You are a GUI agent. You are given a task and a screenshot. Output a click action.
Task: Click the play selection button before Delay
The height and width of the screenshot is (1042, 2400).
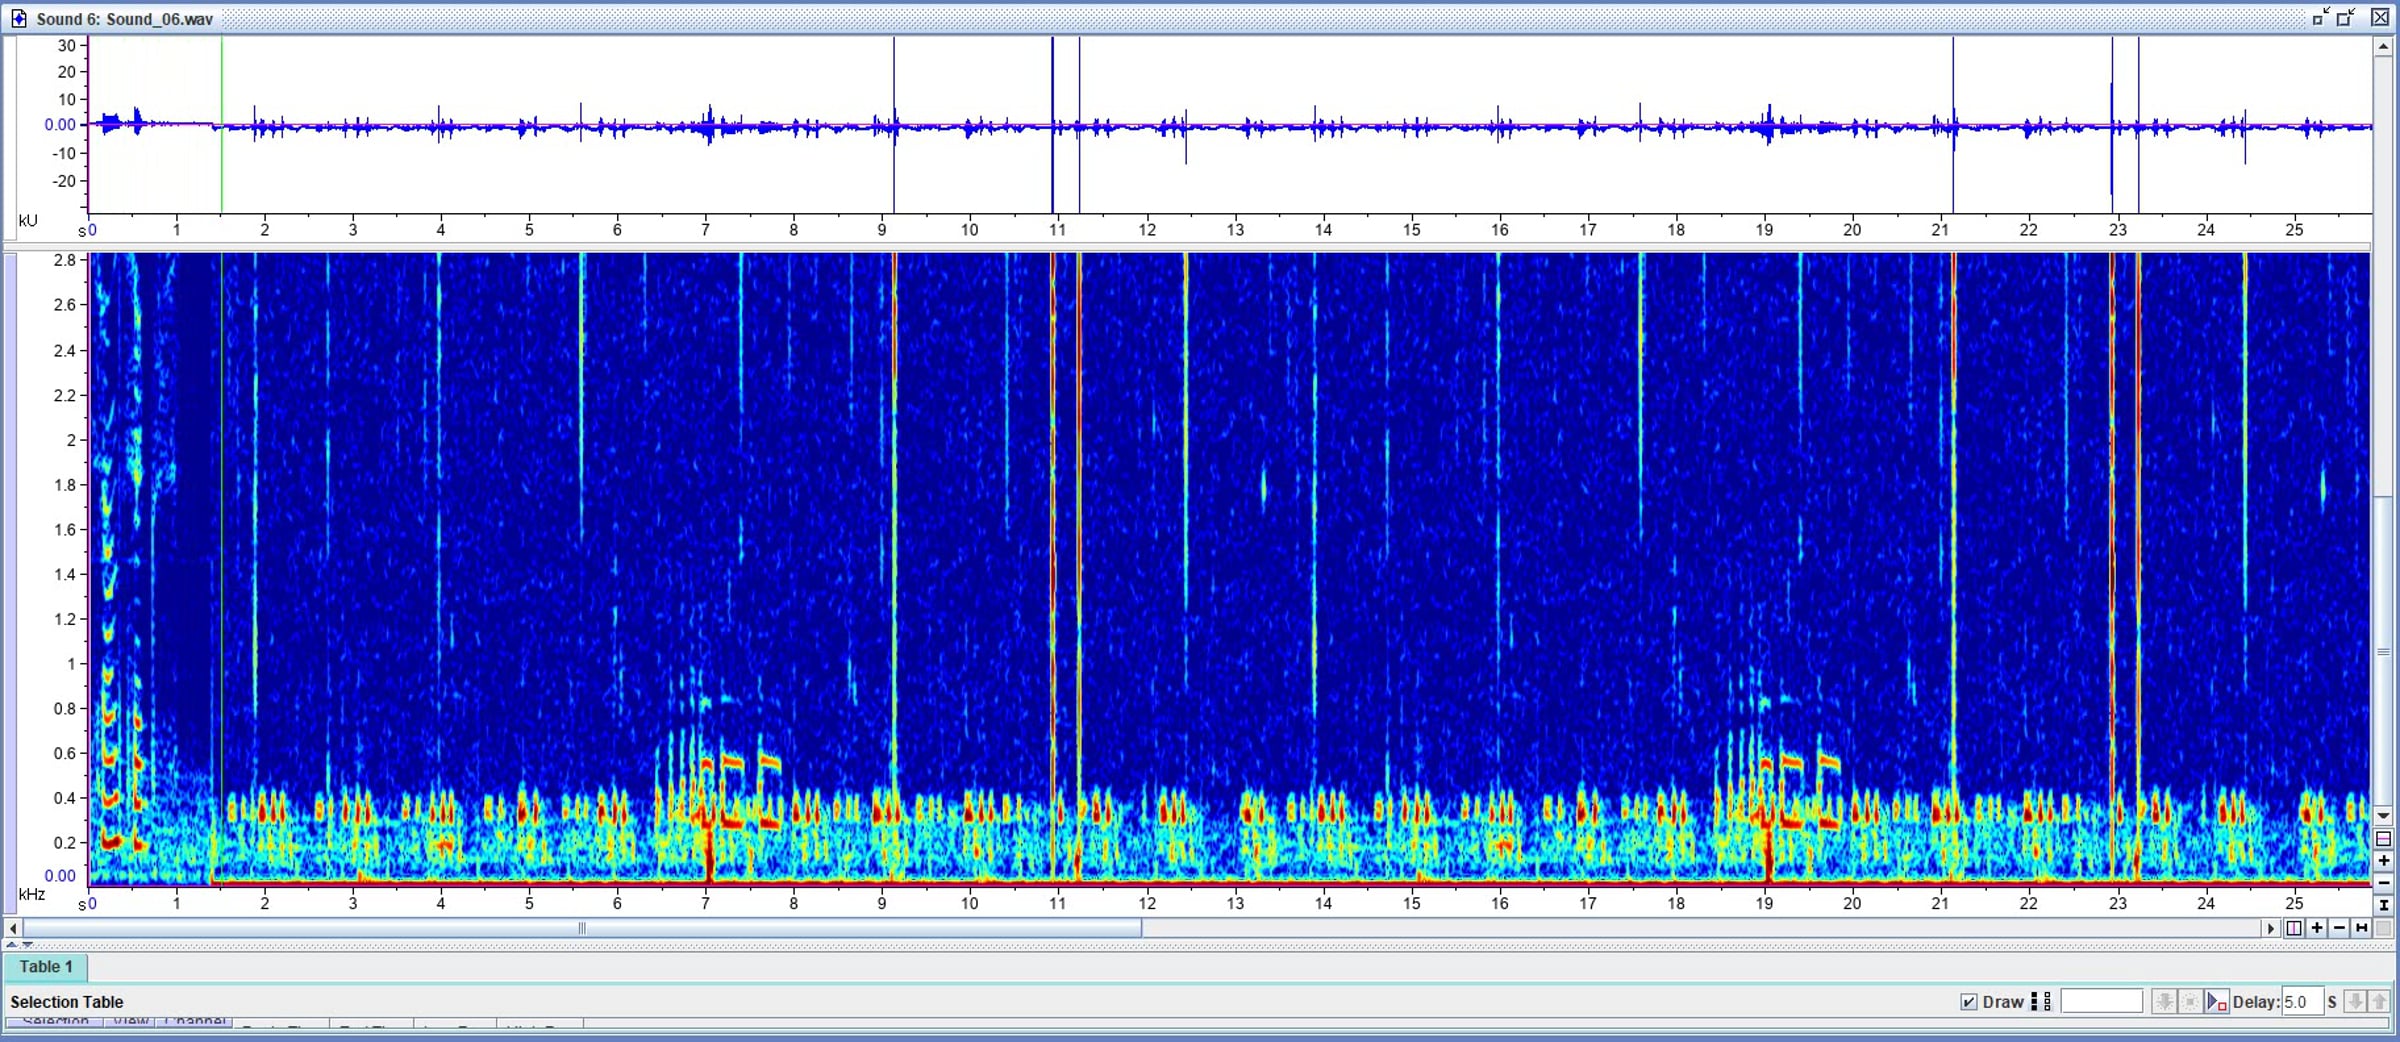(x=2217, y=1002)
